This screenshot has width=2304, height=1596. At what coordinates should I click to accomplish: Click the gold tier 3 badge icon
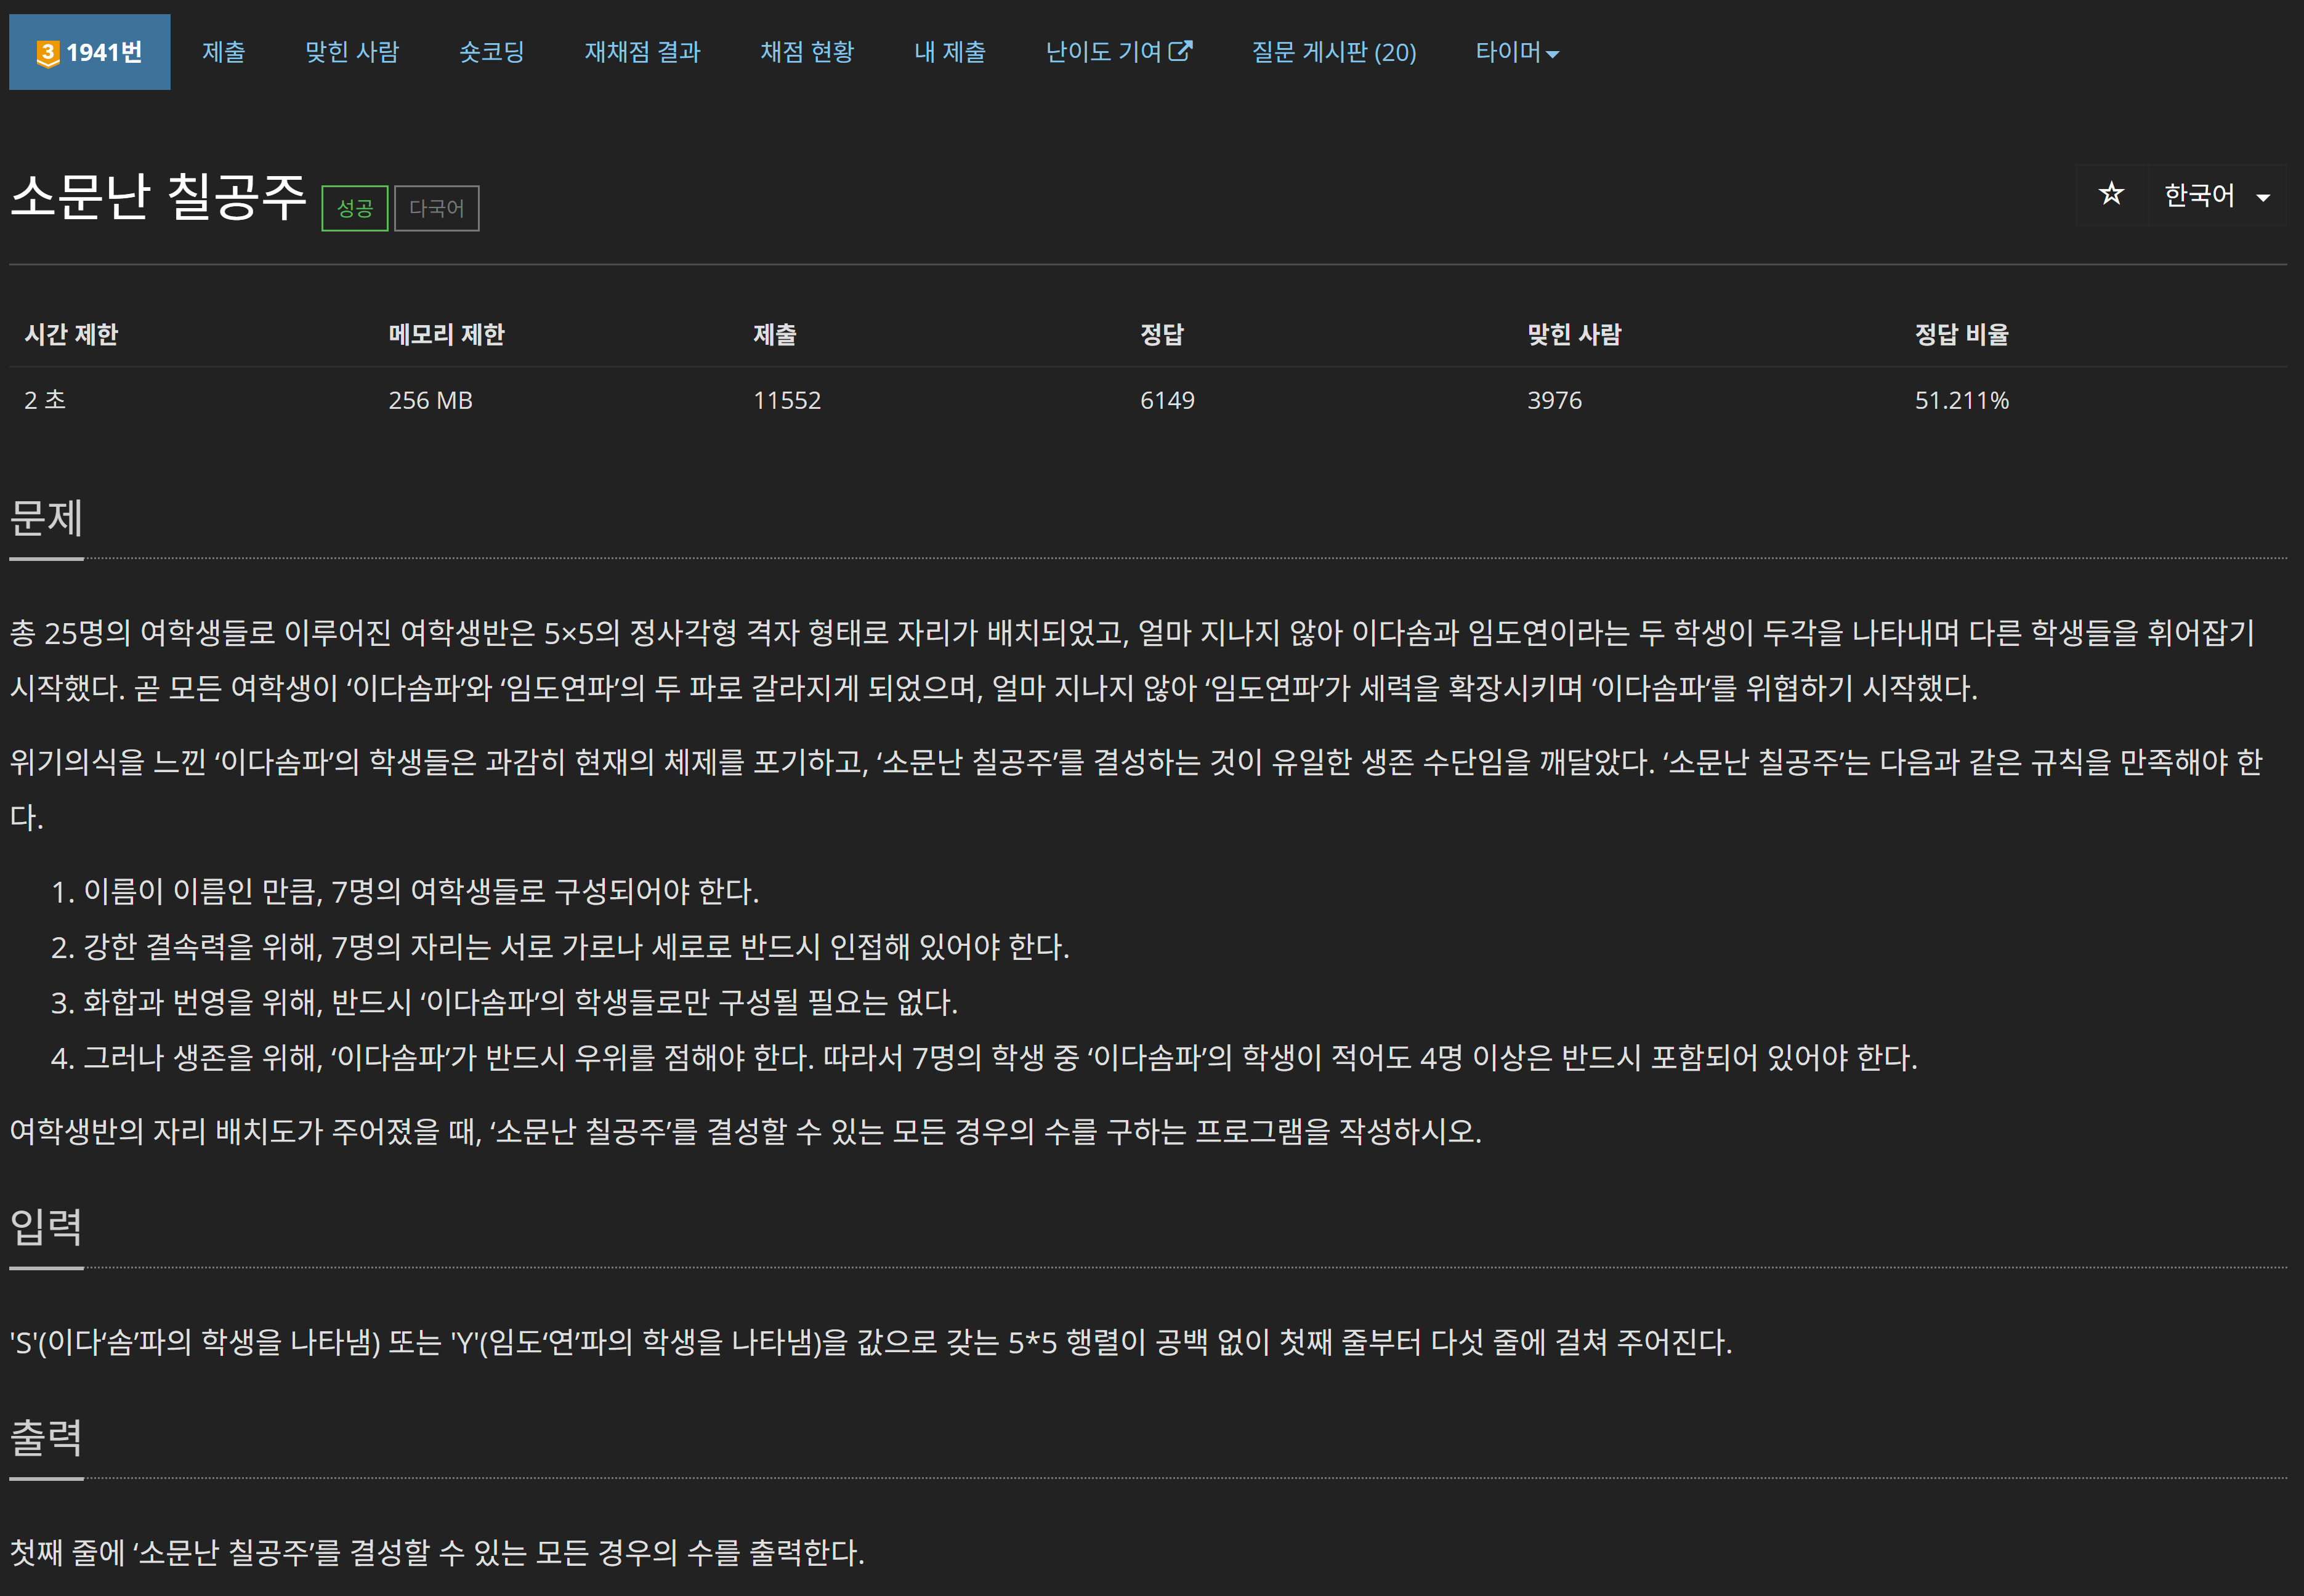[47, 53]
